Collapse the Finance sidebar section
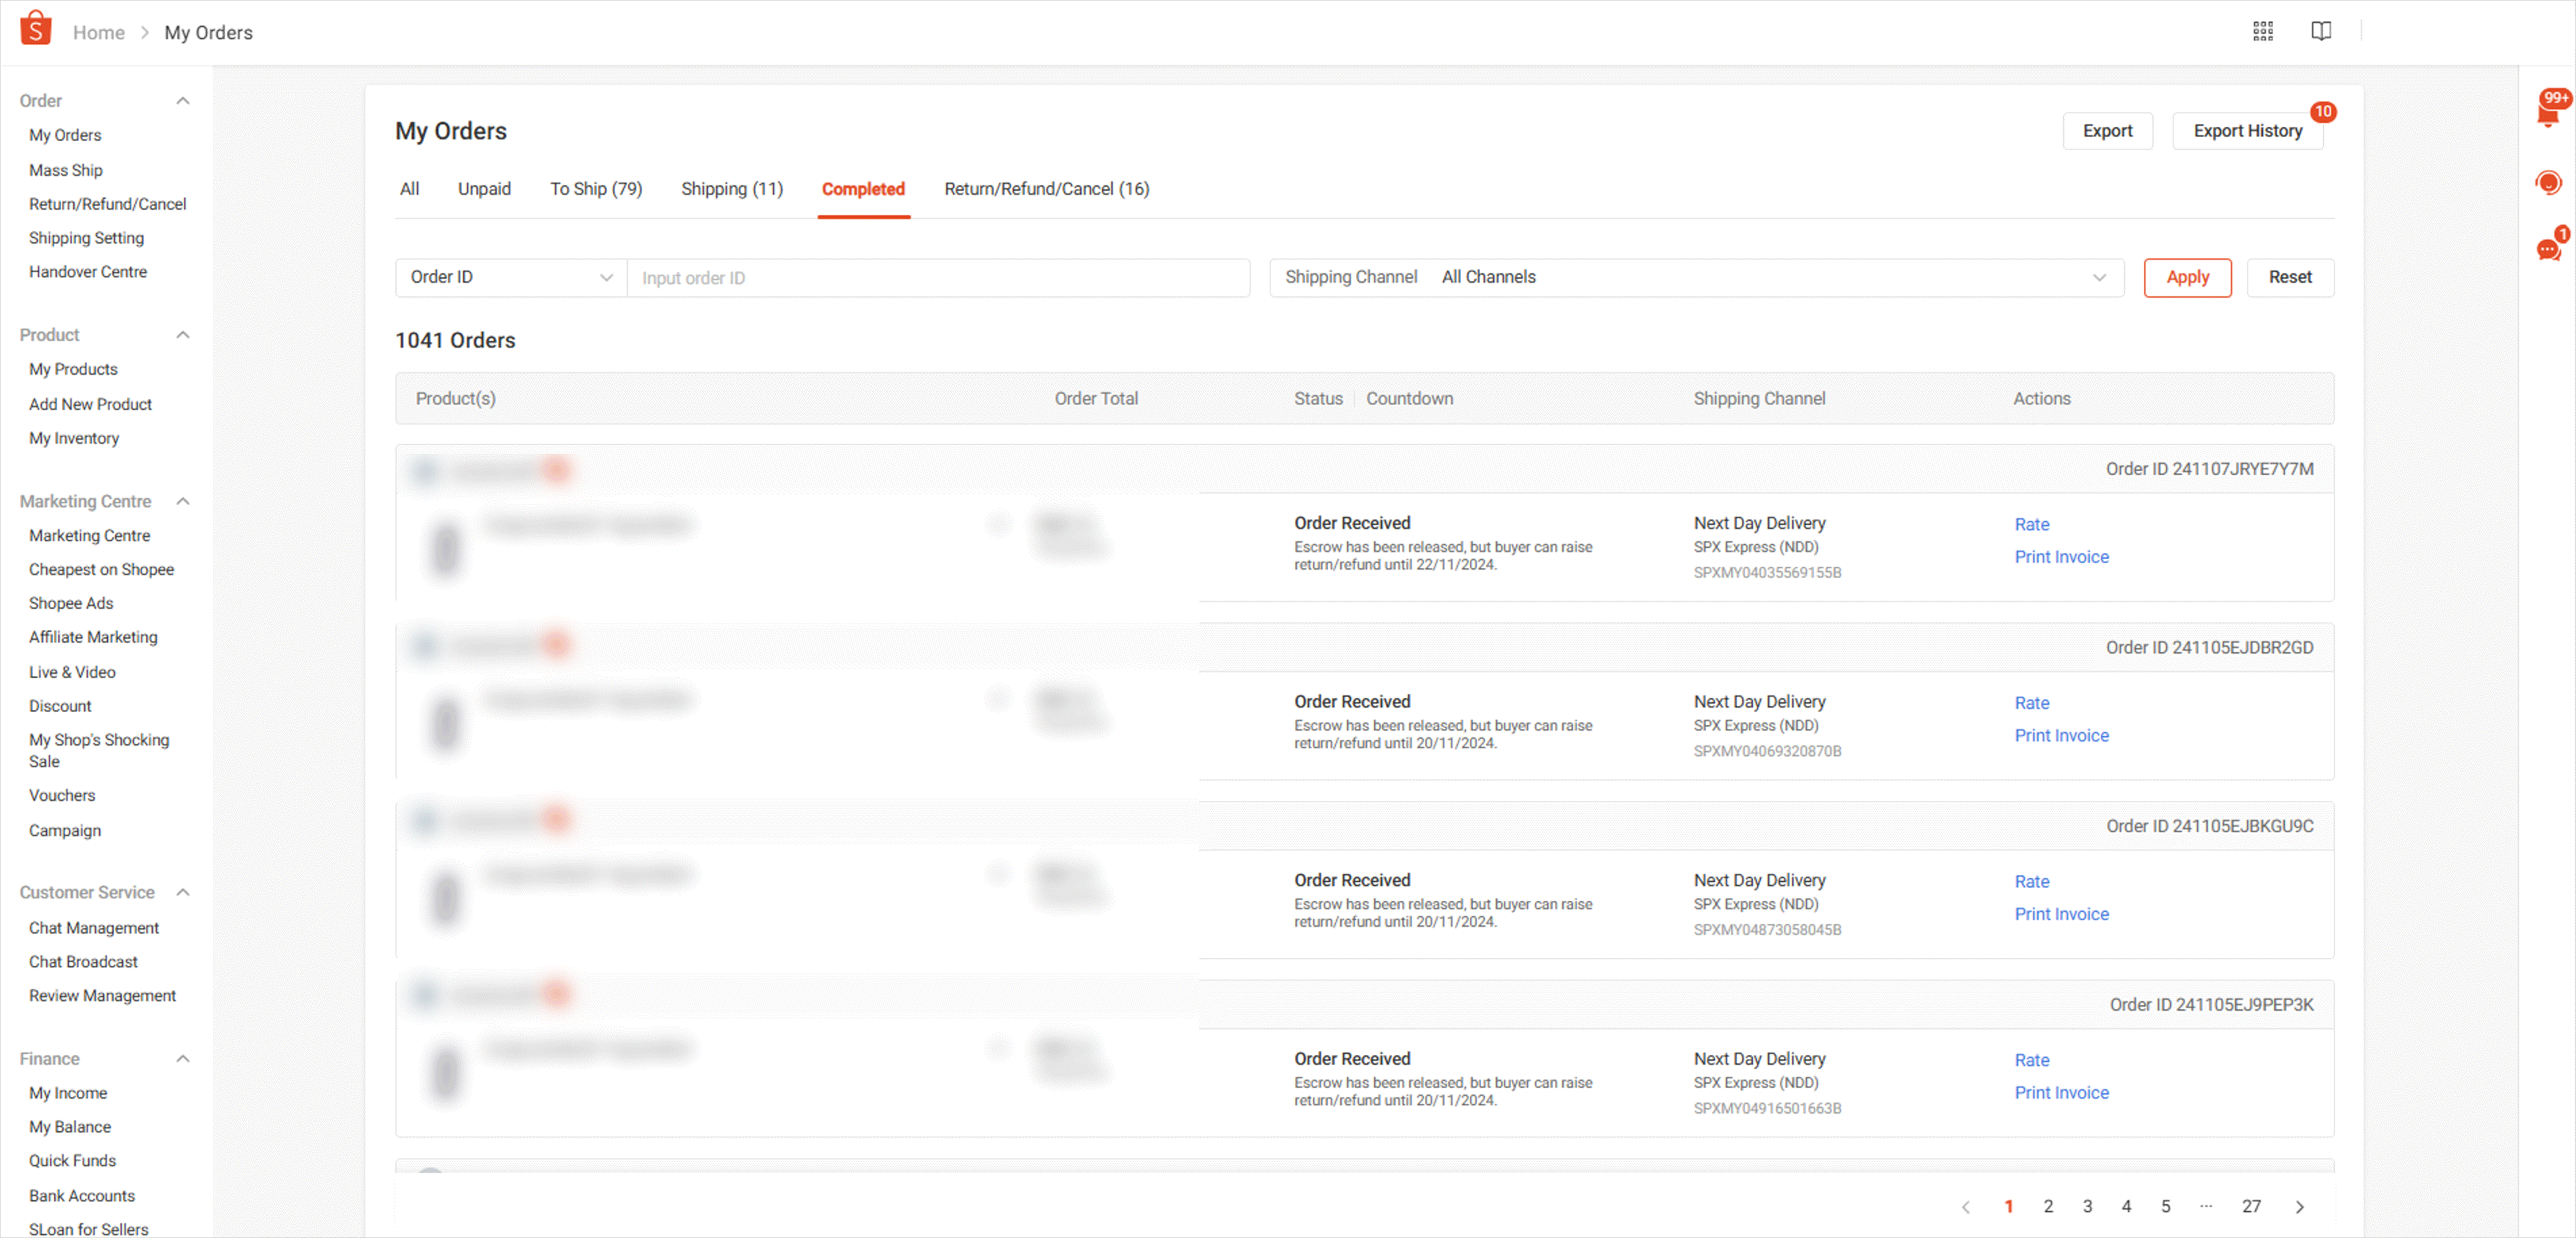 click(183, 1058)
